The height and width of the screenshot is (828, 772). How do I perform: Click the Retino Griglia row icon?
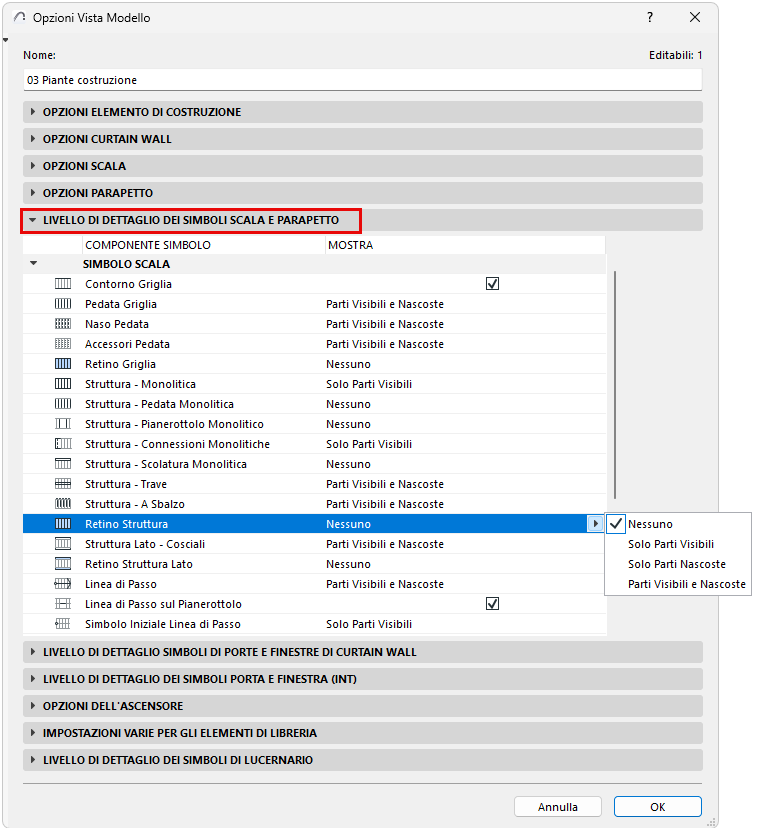63,364
